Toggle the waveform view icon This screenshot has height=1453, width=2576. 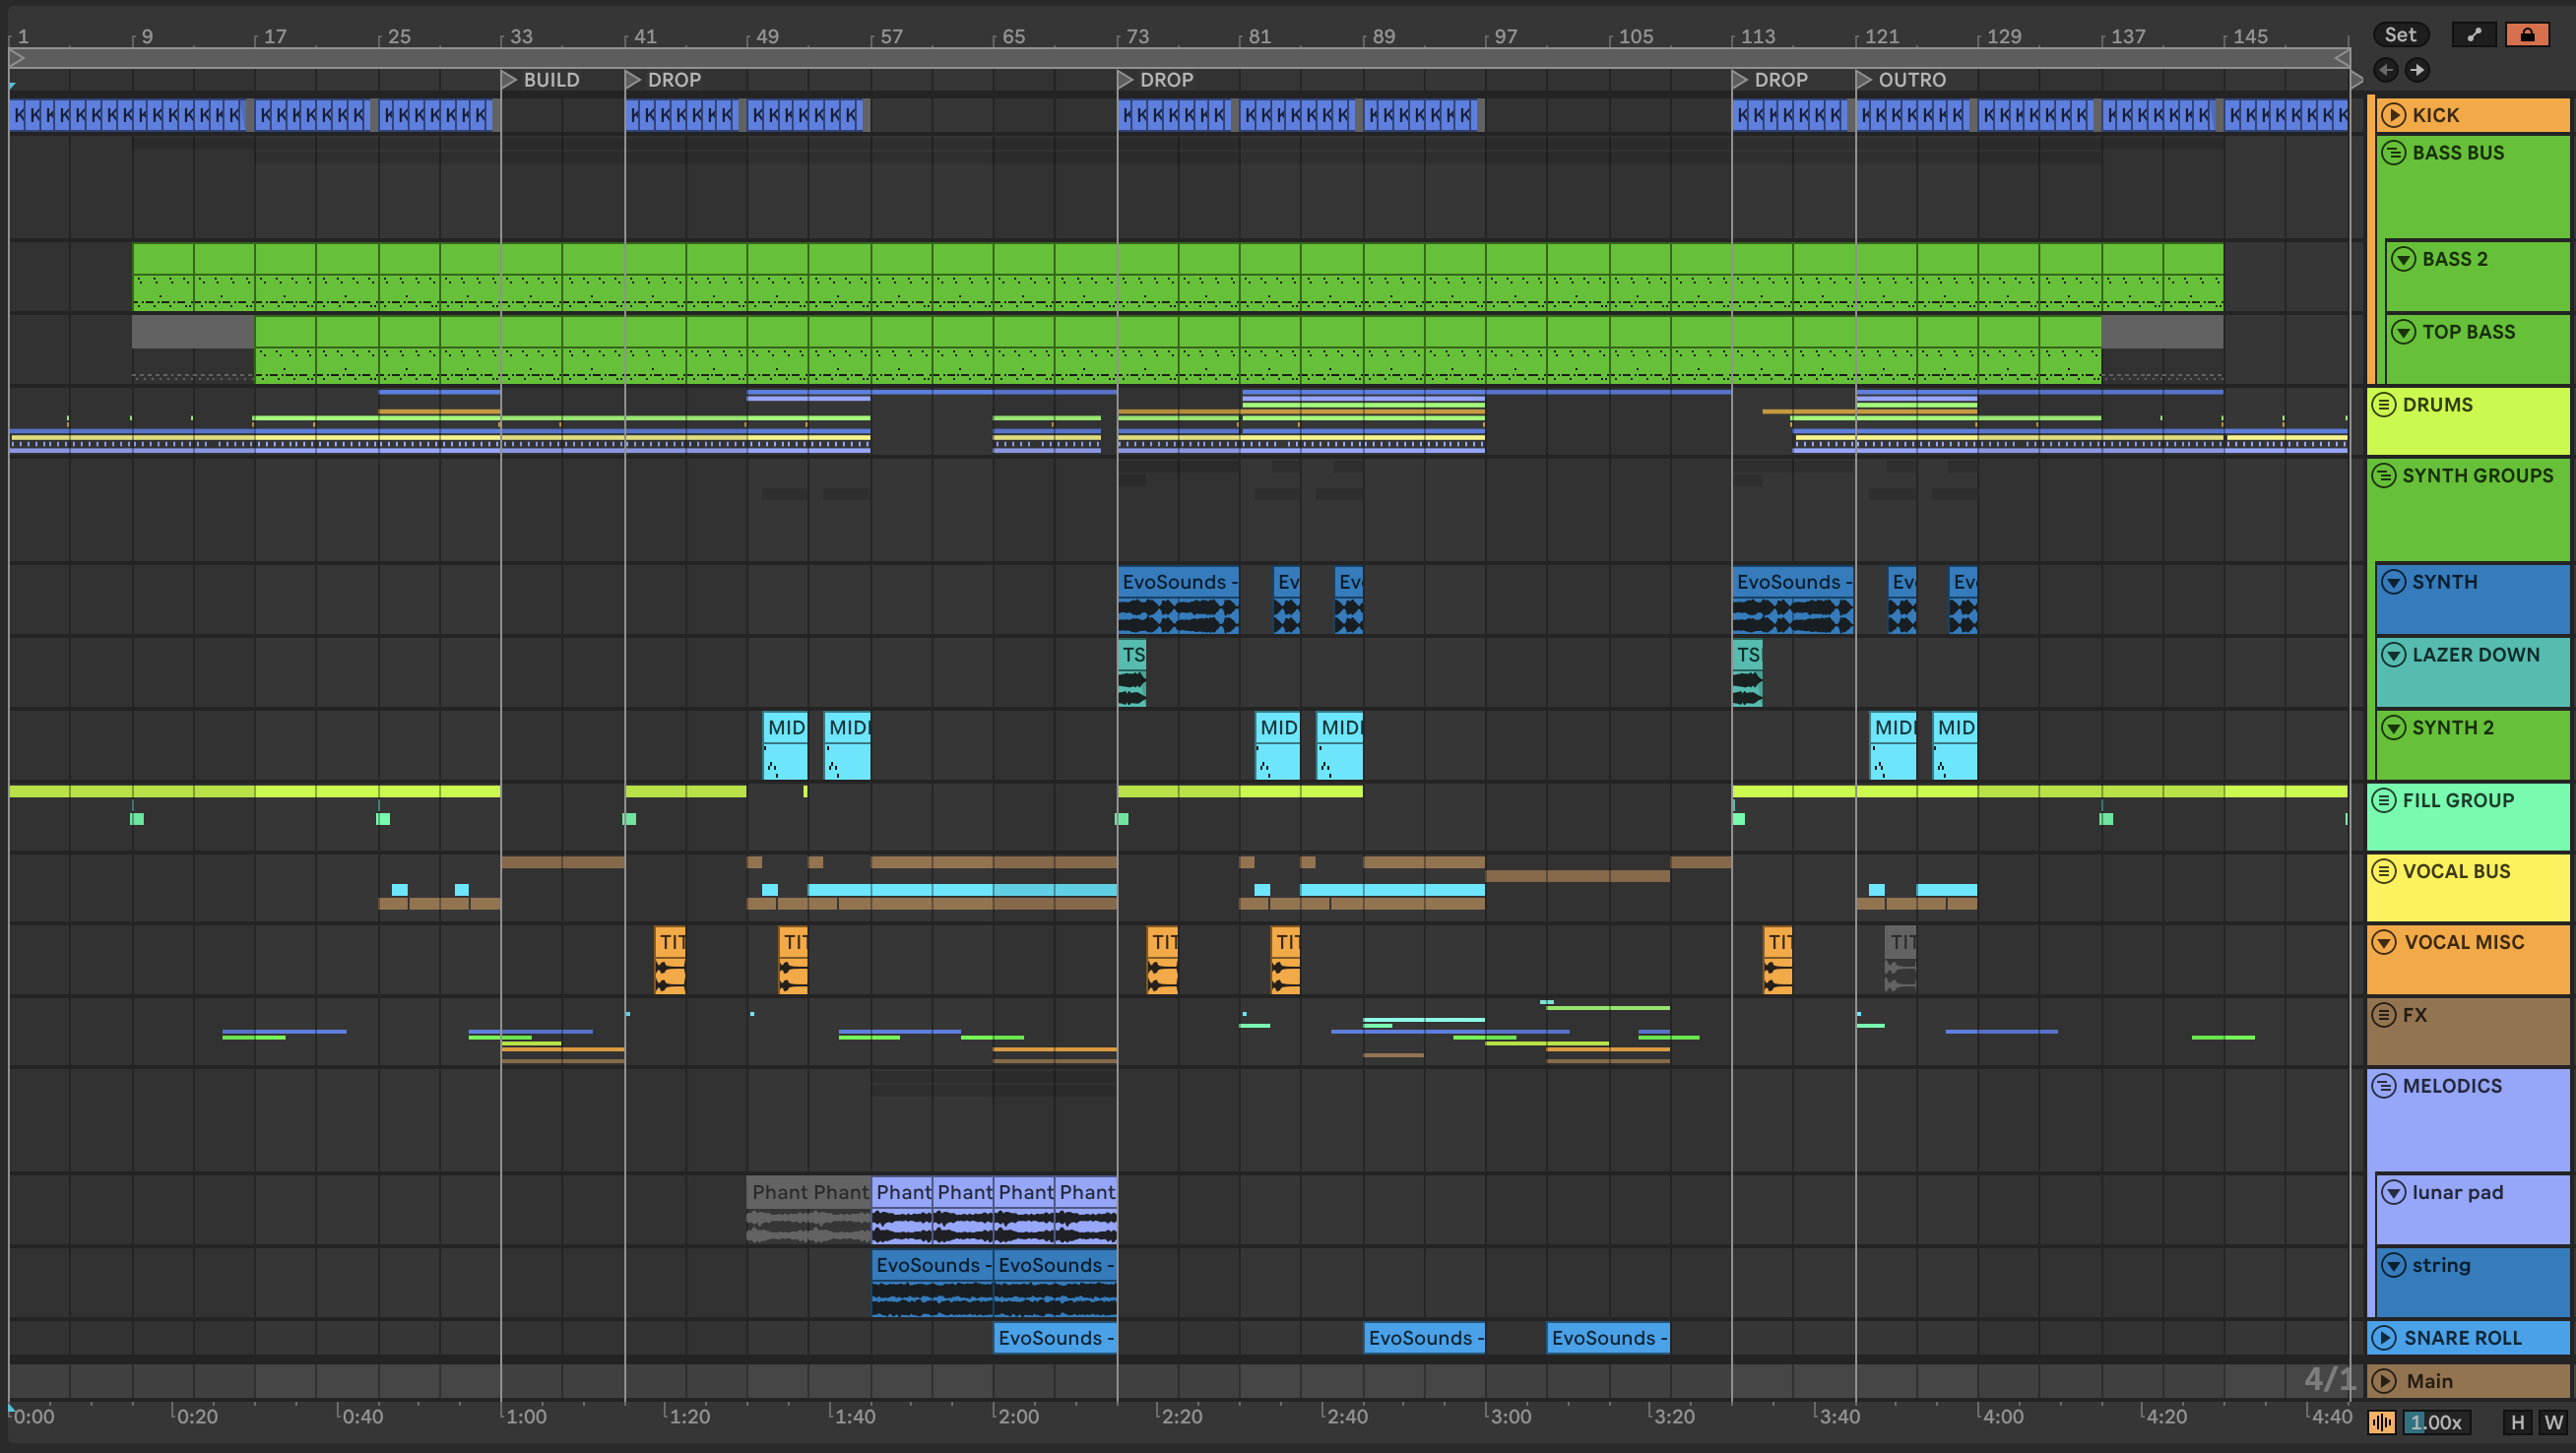pyautogui.click(x=2381, y=1422)
